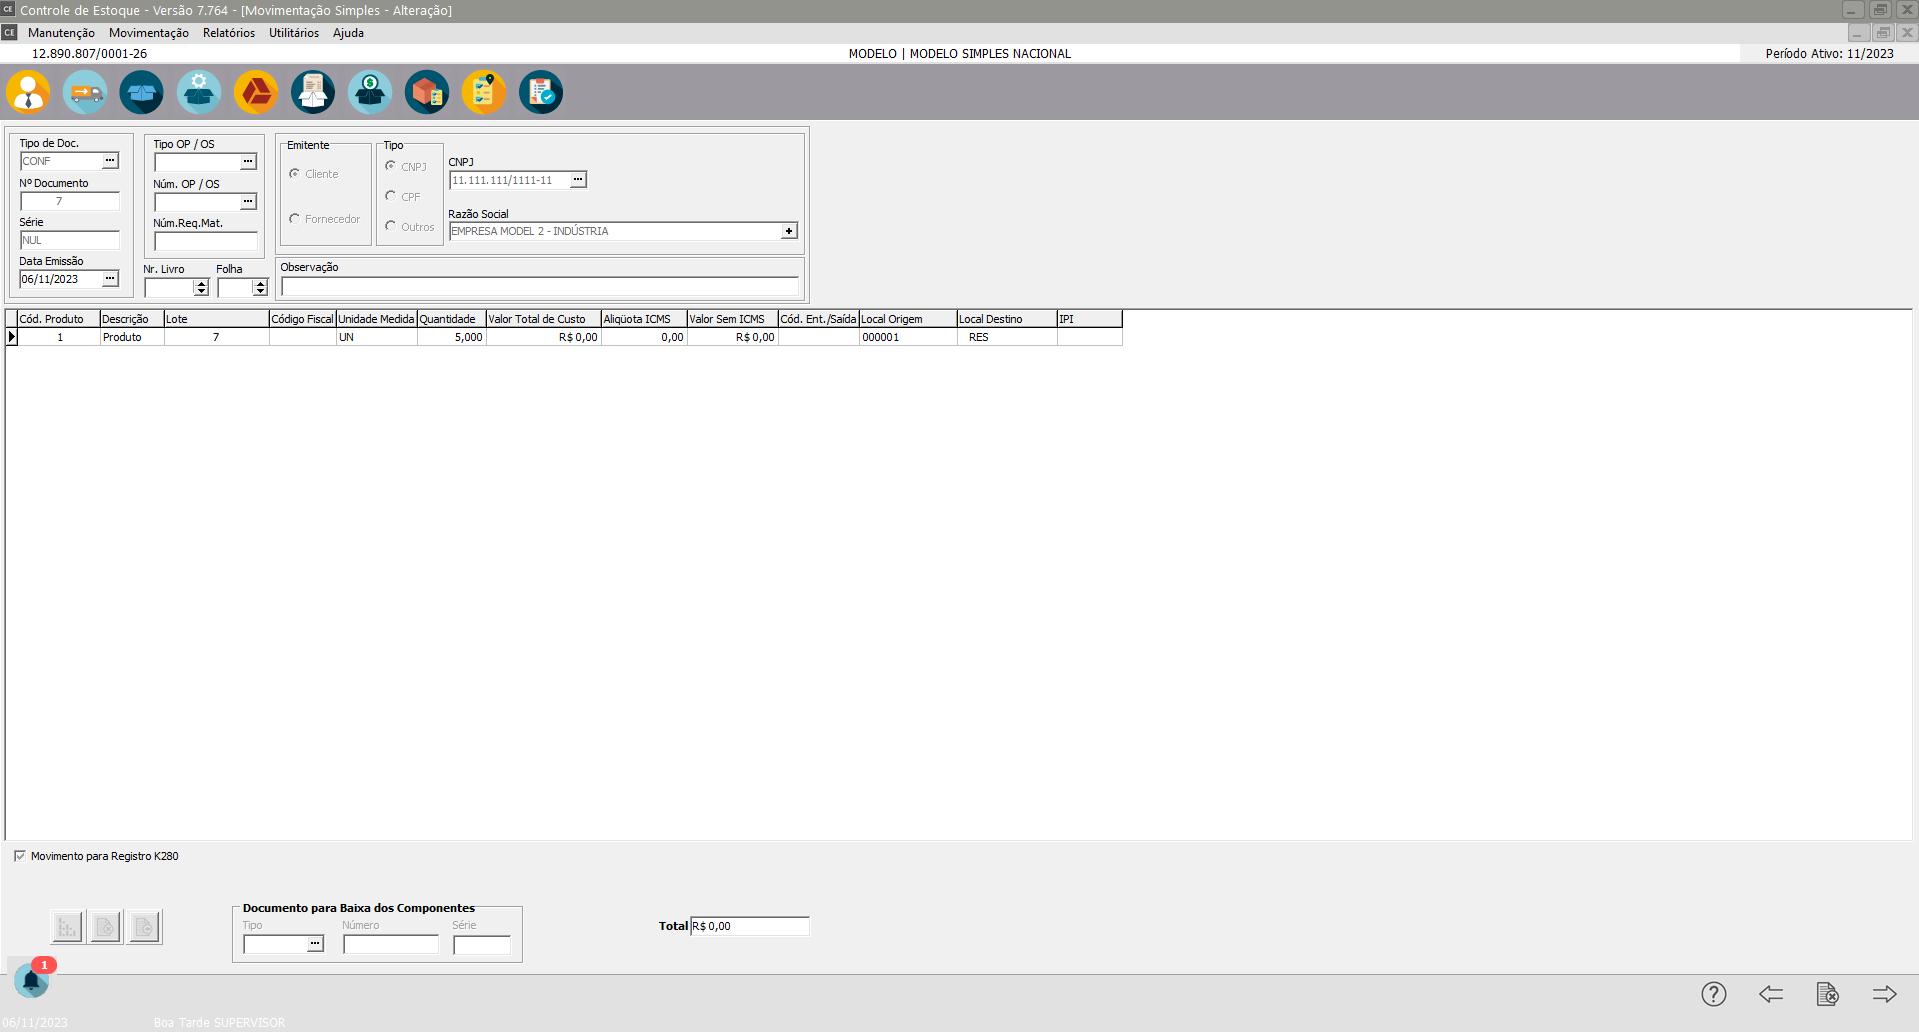Open the notification bell with red badge
The width and height of the screenshot is (1919, 1032).
coord(32,981)
